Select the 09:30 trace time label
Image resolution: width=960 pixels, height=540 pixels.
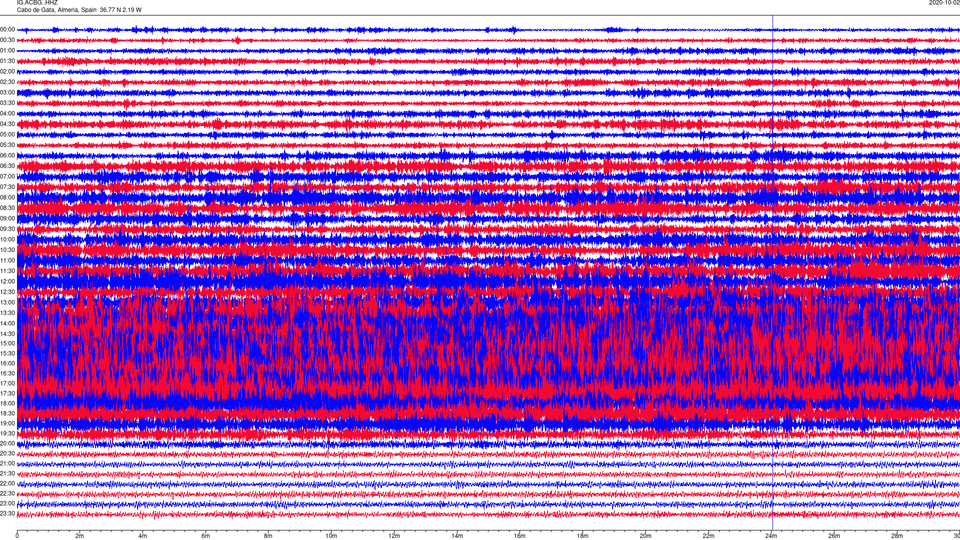(x=7, y=229)
